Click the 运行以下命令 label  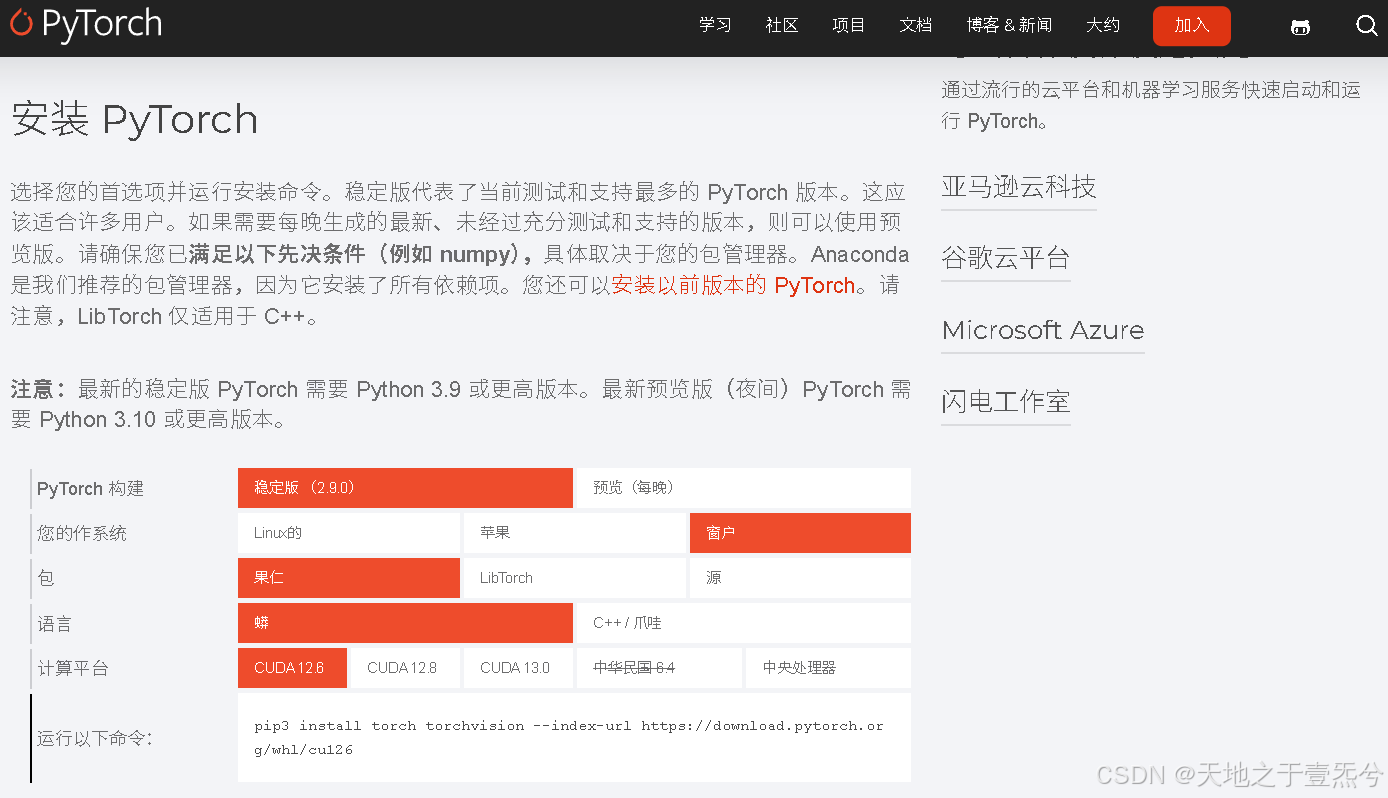[95, 739]
